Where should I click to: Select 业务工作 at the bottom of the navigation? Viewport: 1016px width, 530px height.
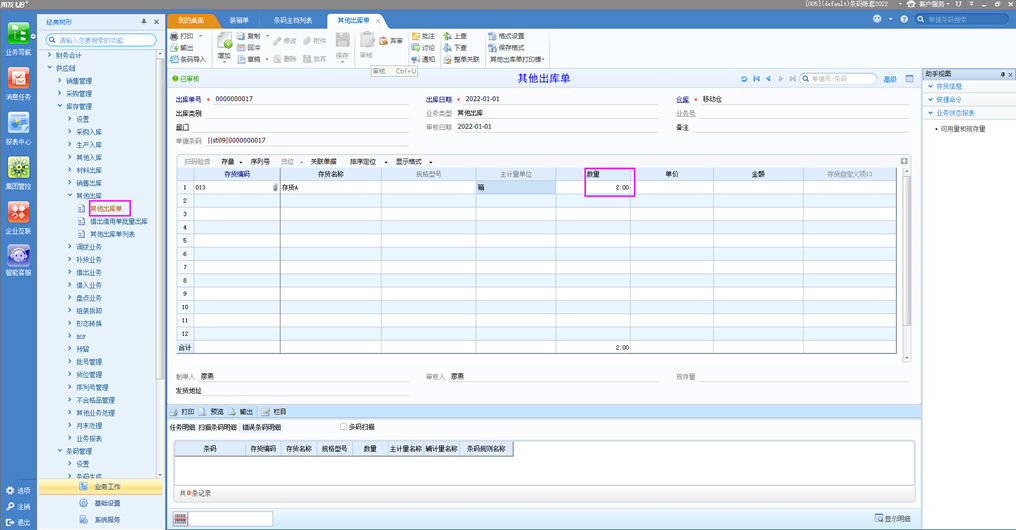[100, 487]
